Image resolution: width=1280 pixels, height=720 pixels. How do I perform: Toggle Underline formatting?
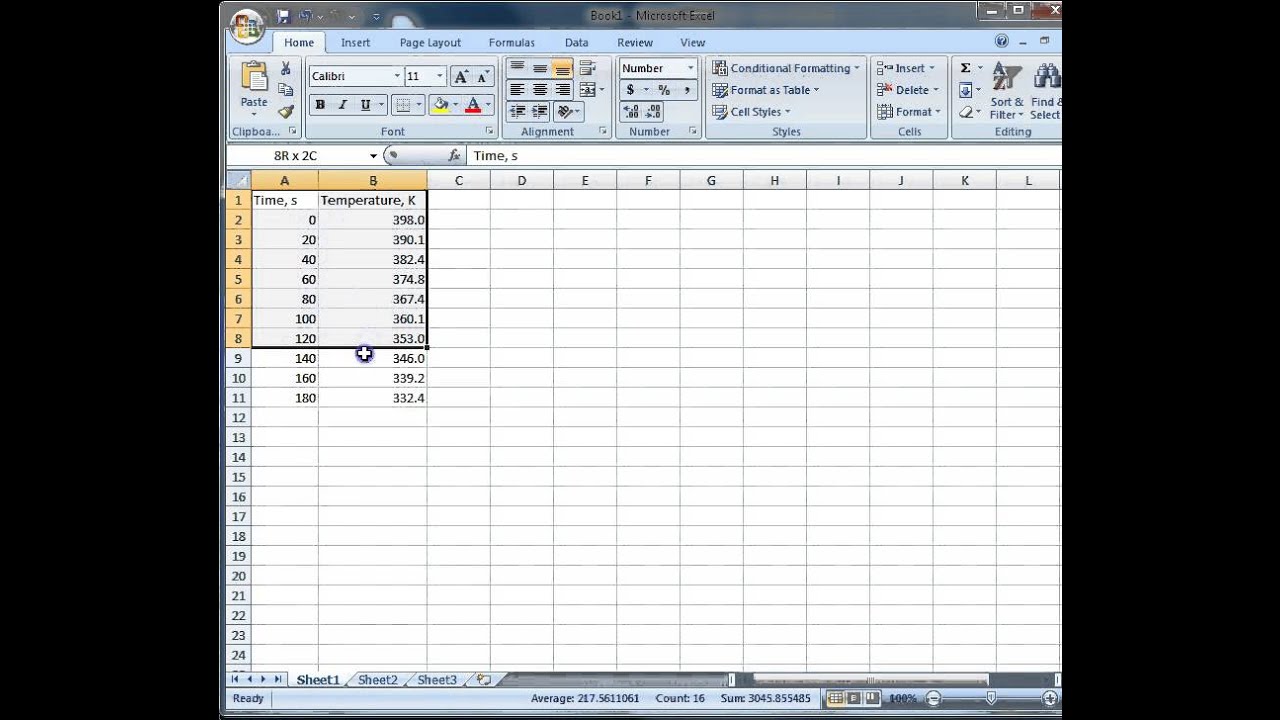[x=365, y=105]
